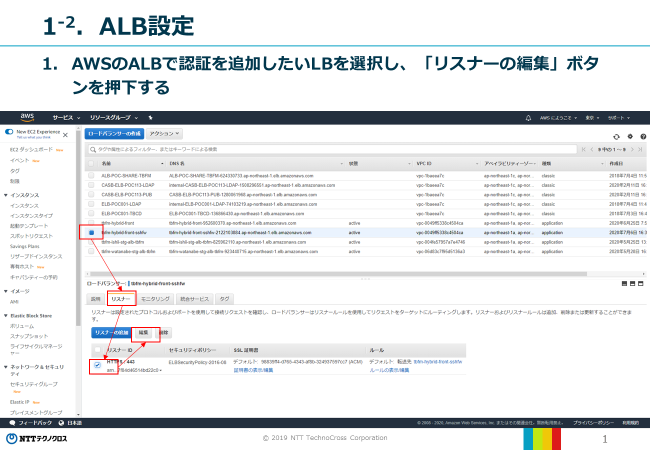Toggle the New EC2 Experience switch
The height and width of the screenshot is (450, 650).
[x=9, y=132]
